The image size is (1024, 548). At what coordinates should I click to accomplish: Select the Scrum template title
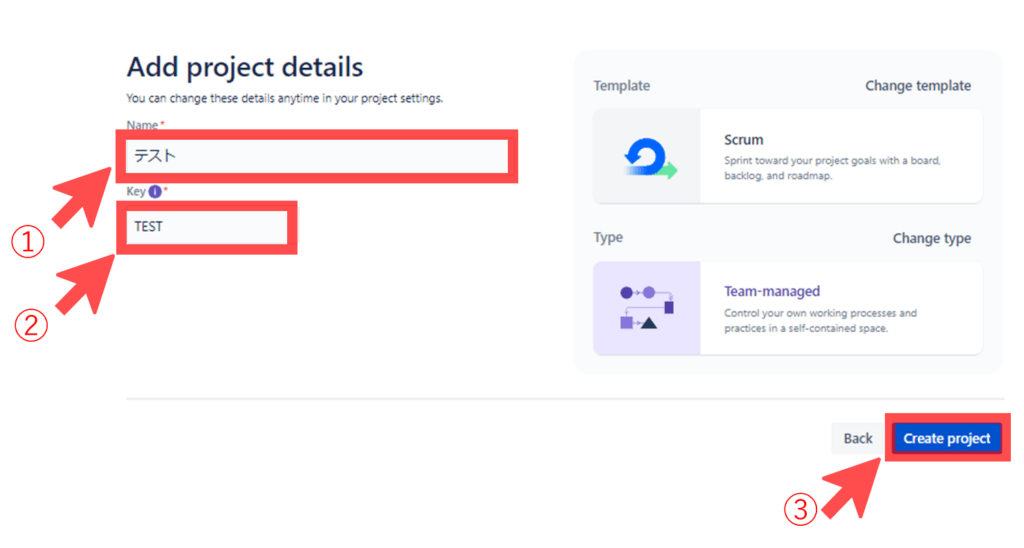point(744,140)
